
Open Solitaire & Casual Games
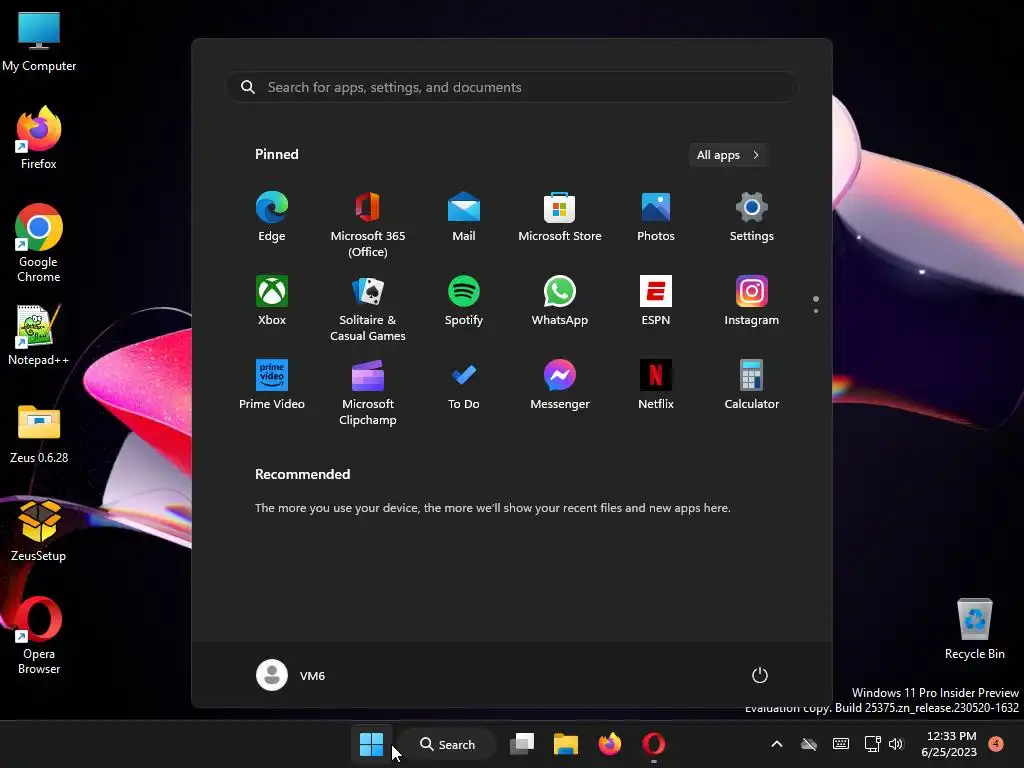pyautogui.click(x=368, y=308)
